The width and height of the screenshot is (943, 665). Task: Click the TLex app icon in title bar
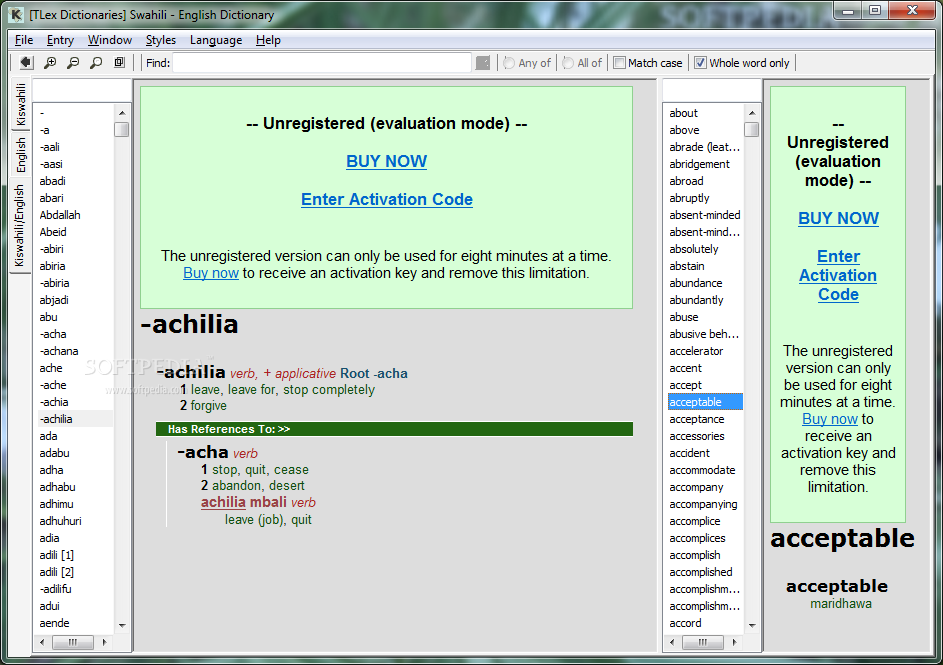point(17,14)
